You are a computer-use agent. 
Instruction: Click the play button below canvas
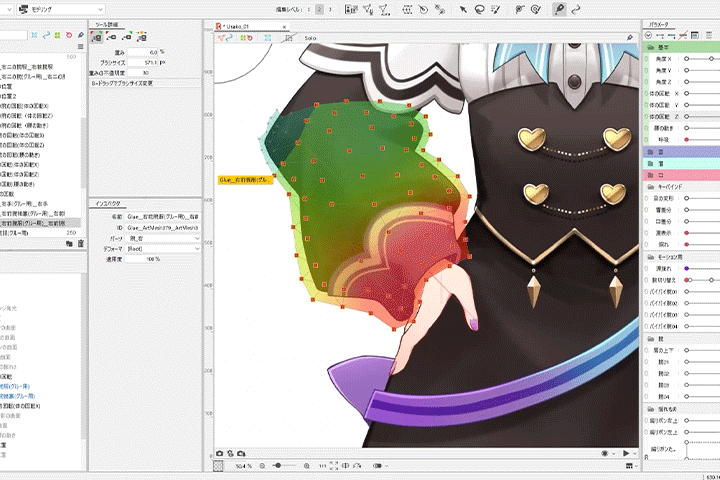(625, 453)
